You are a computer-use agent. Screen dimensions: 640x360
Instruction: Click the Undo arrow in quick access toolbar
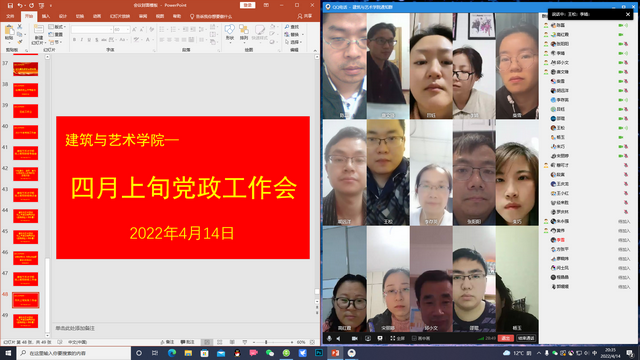tap(20, 5)
